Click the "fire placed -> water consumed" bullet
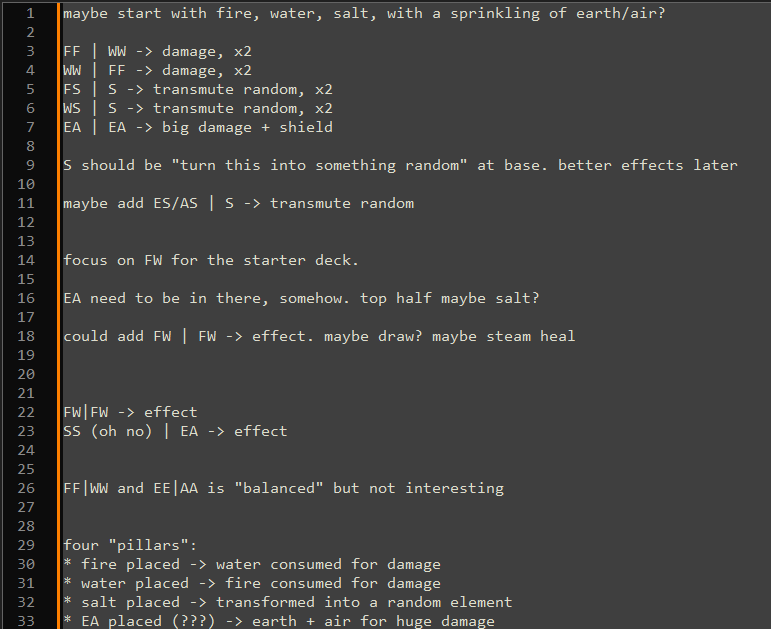Screen dimensions: 771x629 252,565
